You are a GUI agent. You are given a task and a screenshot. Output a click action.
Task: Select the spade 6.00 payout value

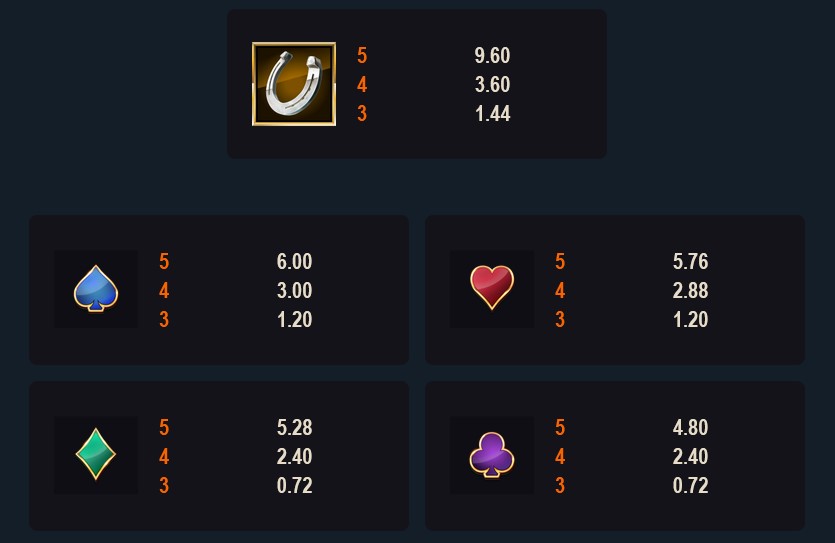tap(294, 261)
